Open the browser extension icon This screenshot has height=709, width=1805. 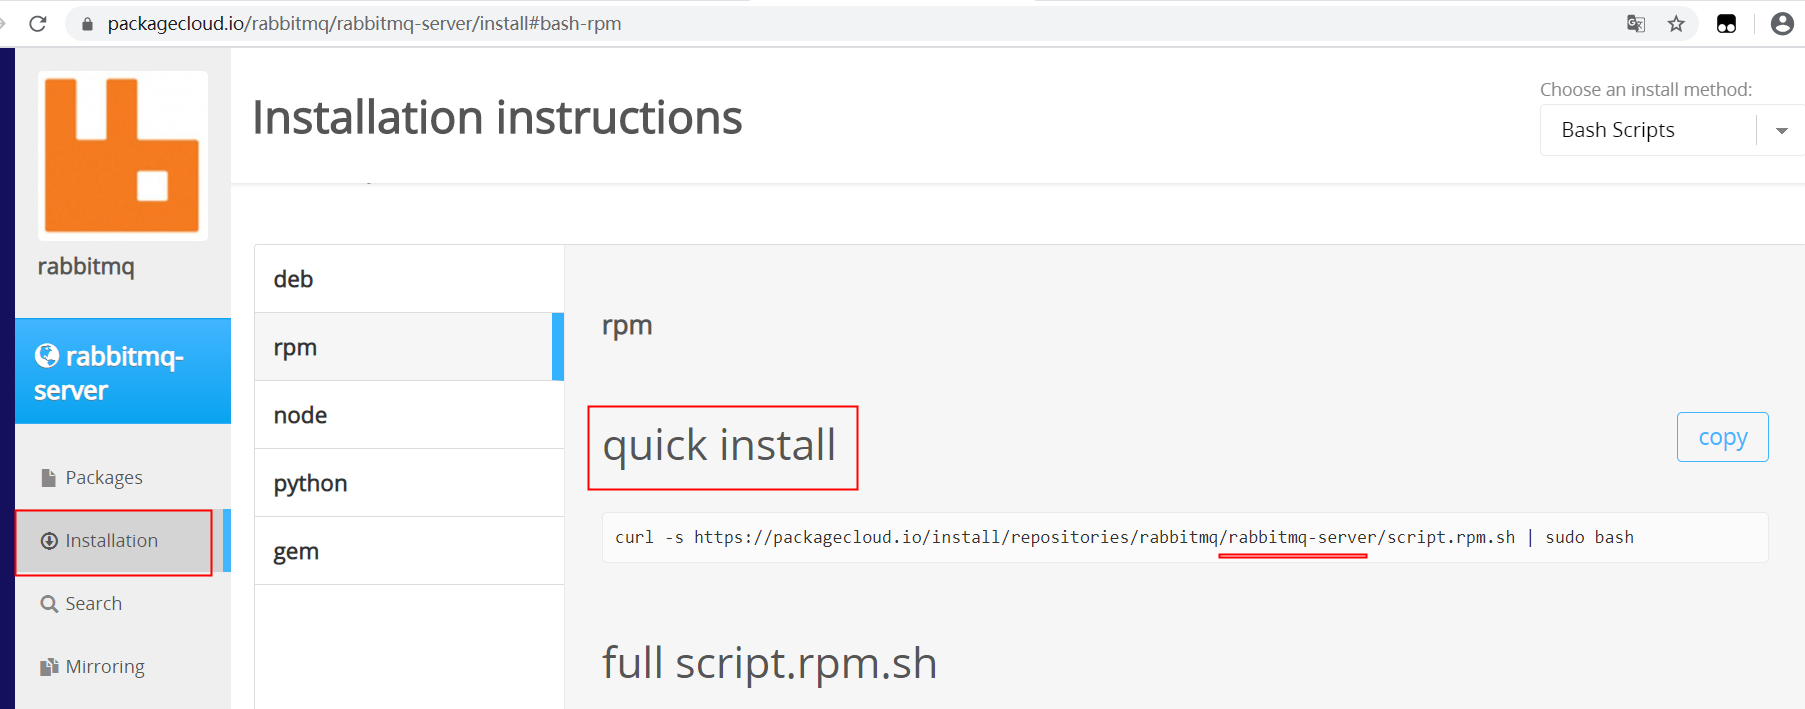[1726, 23]
